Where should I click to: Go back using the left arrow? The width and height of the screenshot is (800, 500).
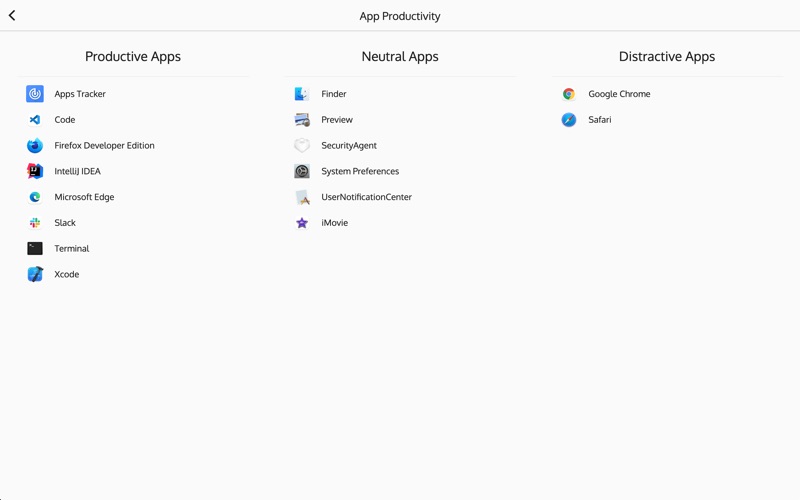[12, 16]
